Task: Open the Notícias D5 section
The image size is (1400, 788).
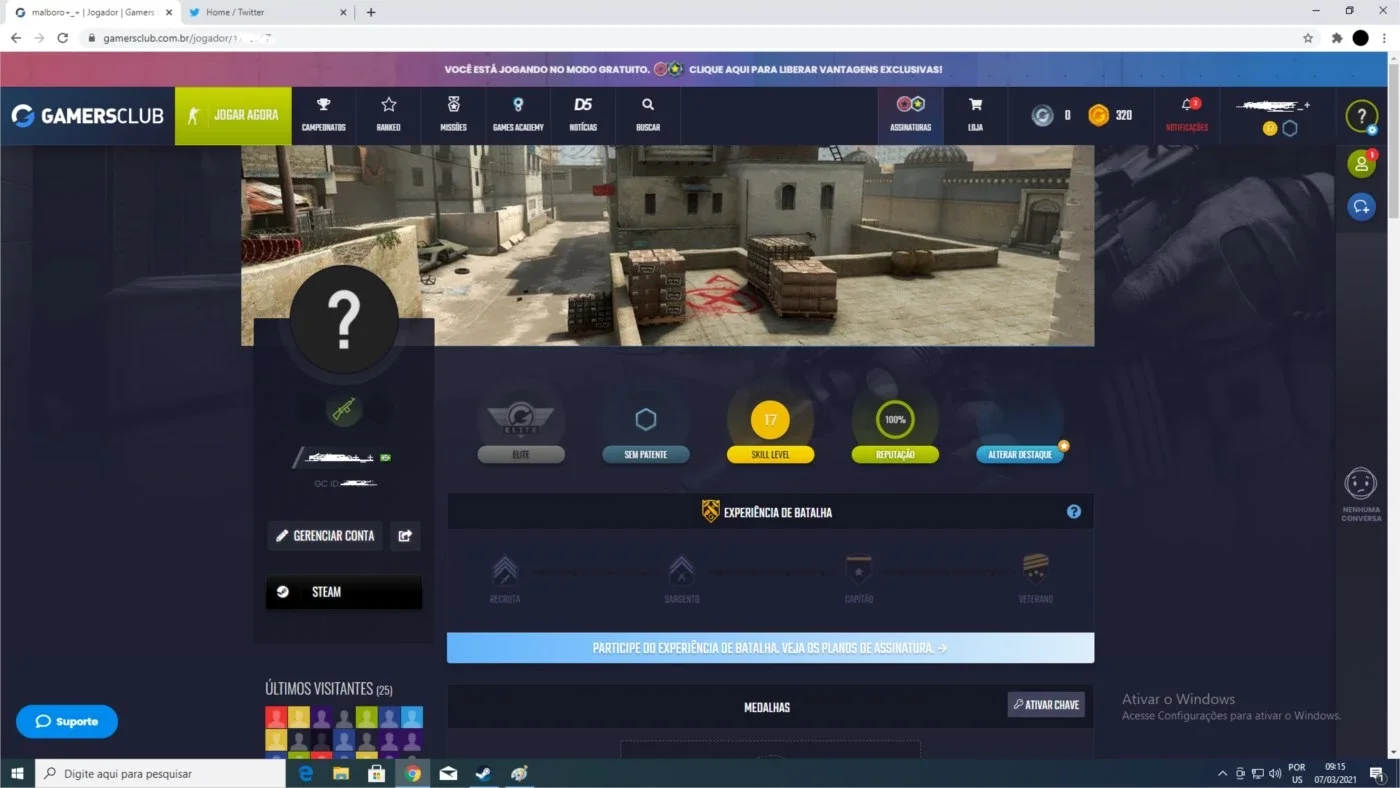Action: (x=583, y=115)
